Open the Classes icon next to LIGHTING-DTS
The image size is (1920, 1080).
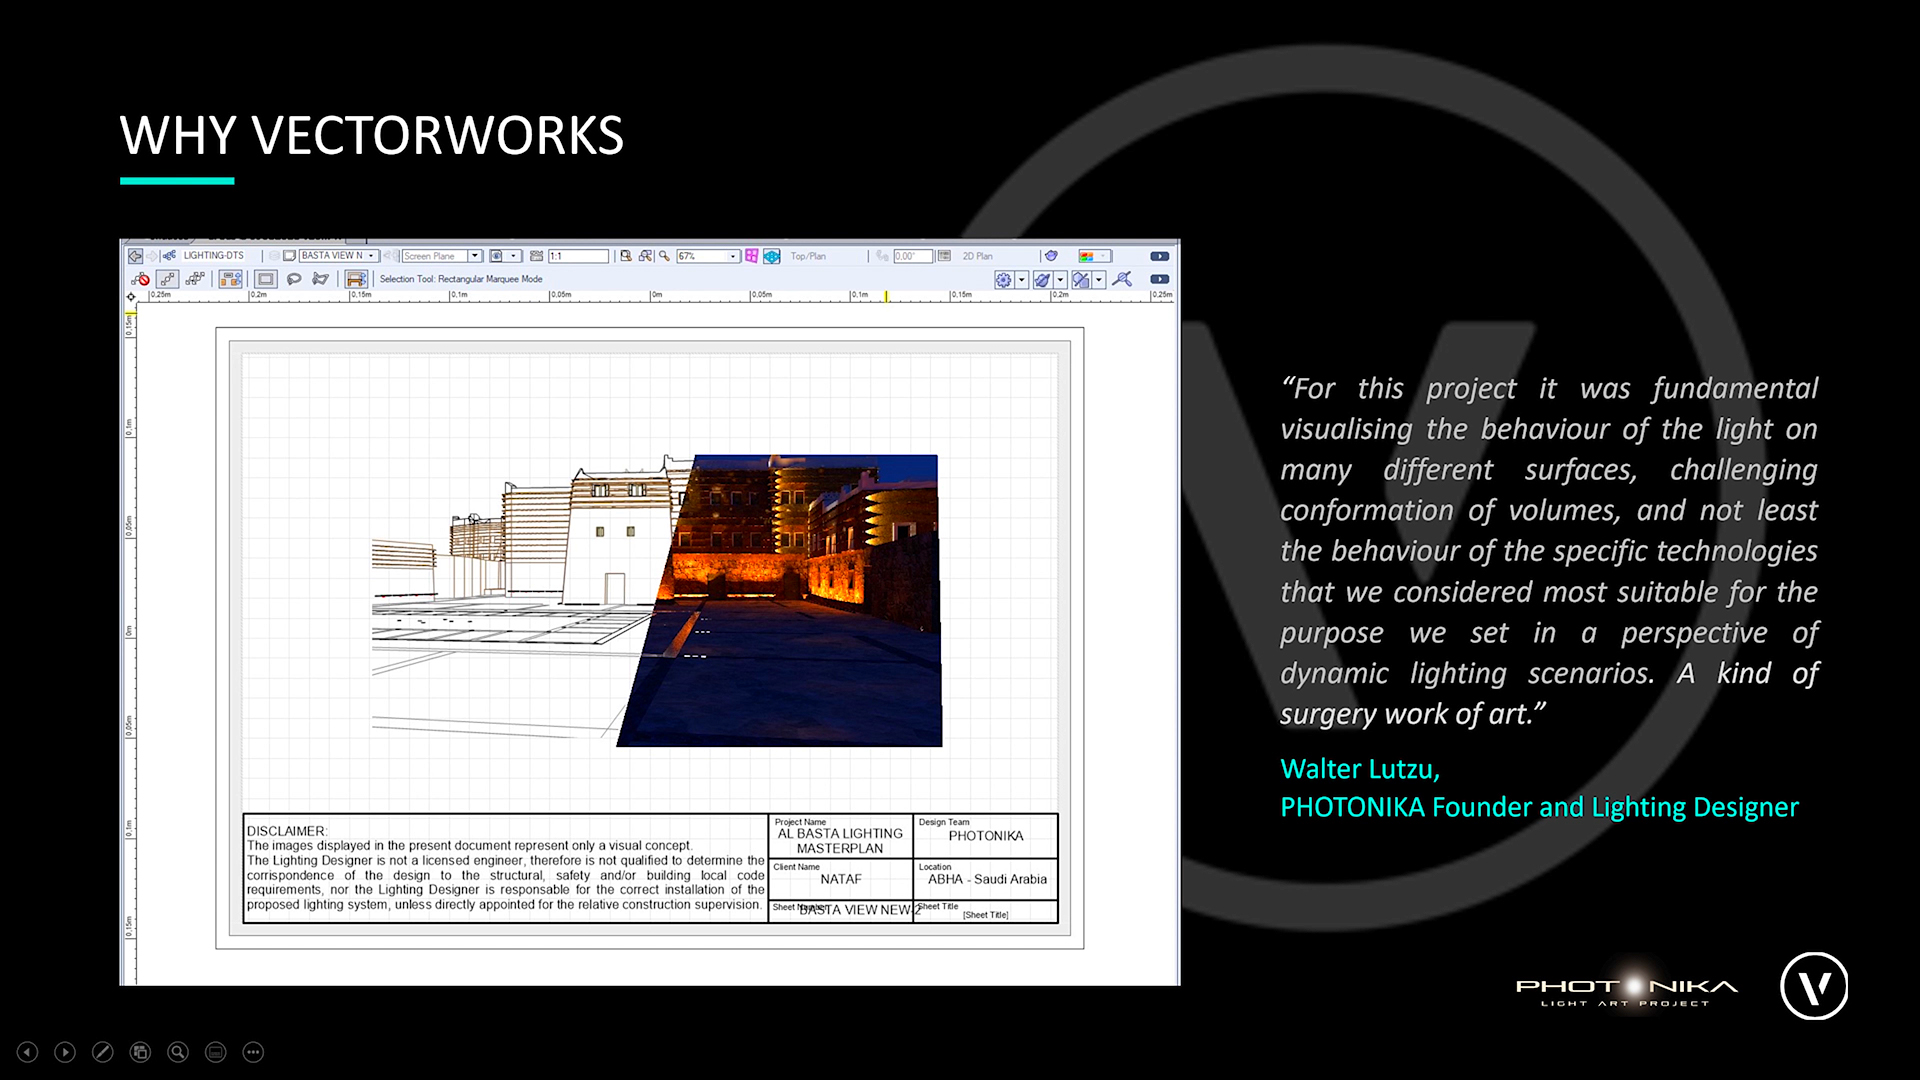pyautogui.click(x=169, y=256)
